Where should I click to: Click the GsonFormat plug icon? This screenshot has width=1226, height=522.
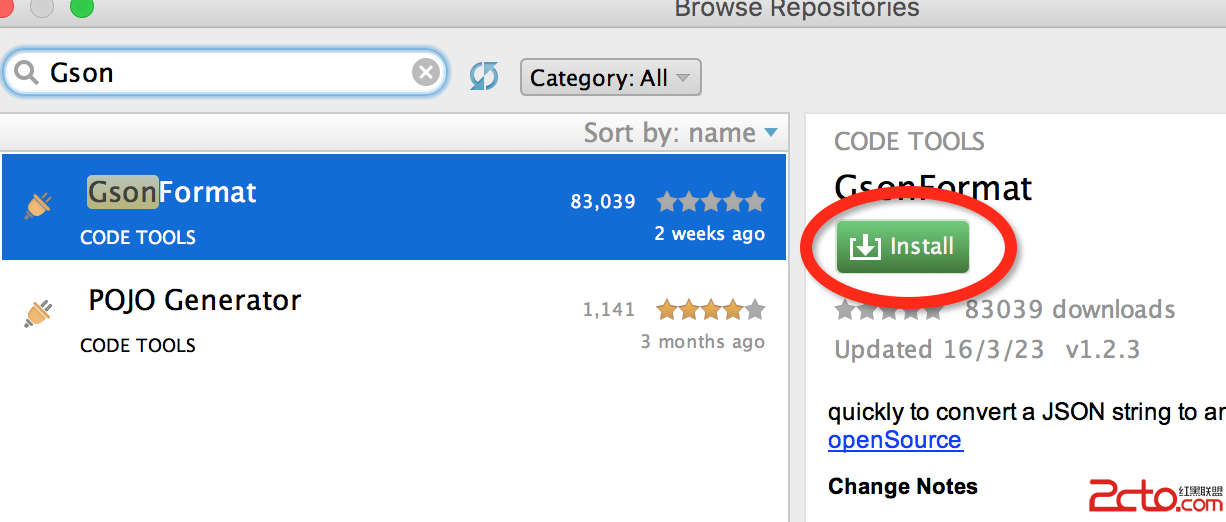38,205
